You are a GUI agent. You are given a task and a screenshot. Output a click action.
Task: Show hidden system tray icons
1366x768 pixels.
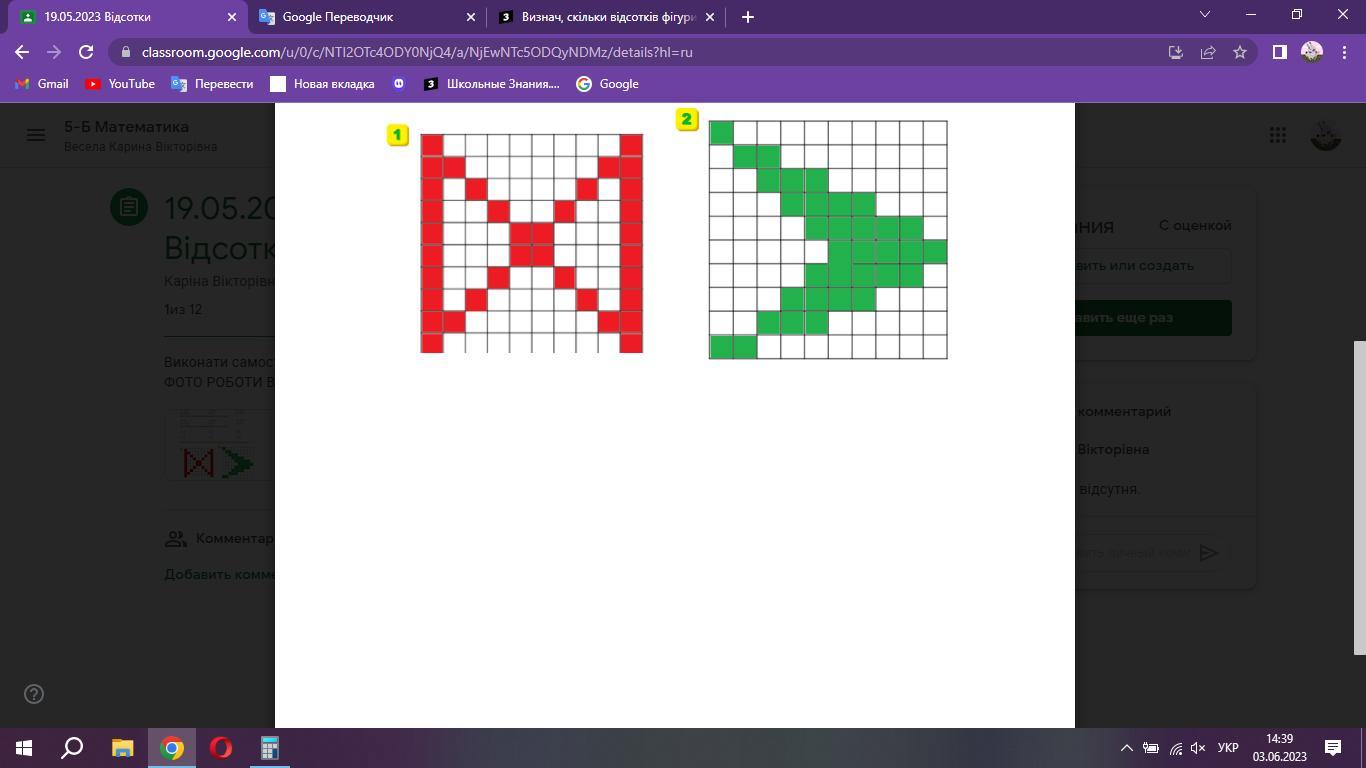coord(1126,748)
